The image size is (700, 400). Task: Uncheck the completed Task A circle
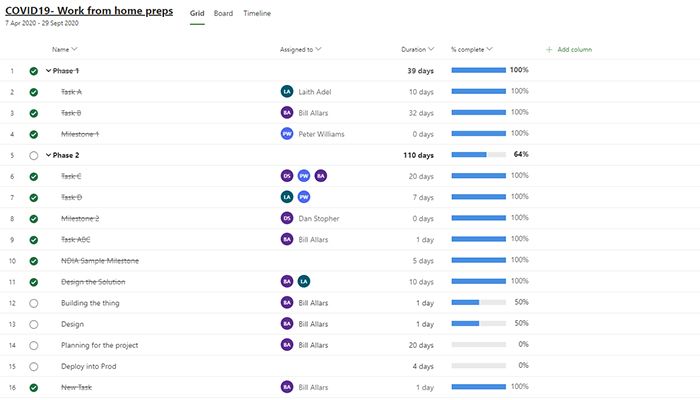coord(34,92)
